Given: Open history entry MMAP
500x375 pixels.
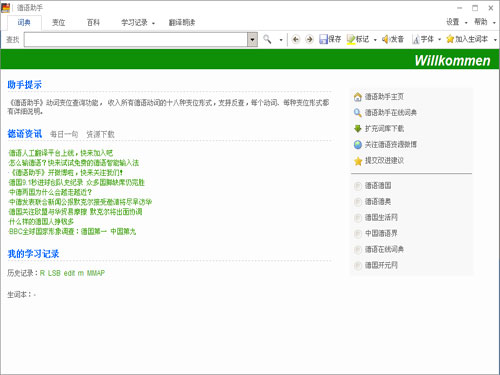Looking at the screenshot, I should click(96, 273).
